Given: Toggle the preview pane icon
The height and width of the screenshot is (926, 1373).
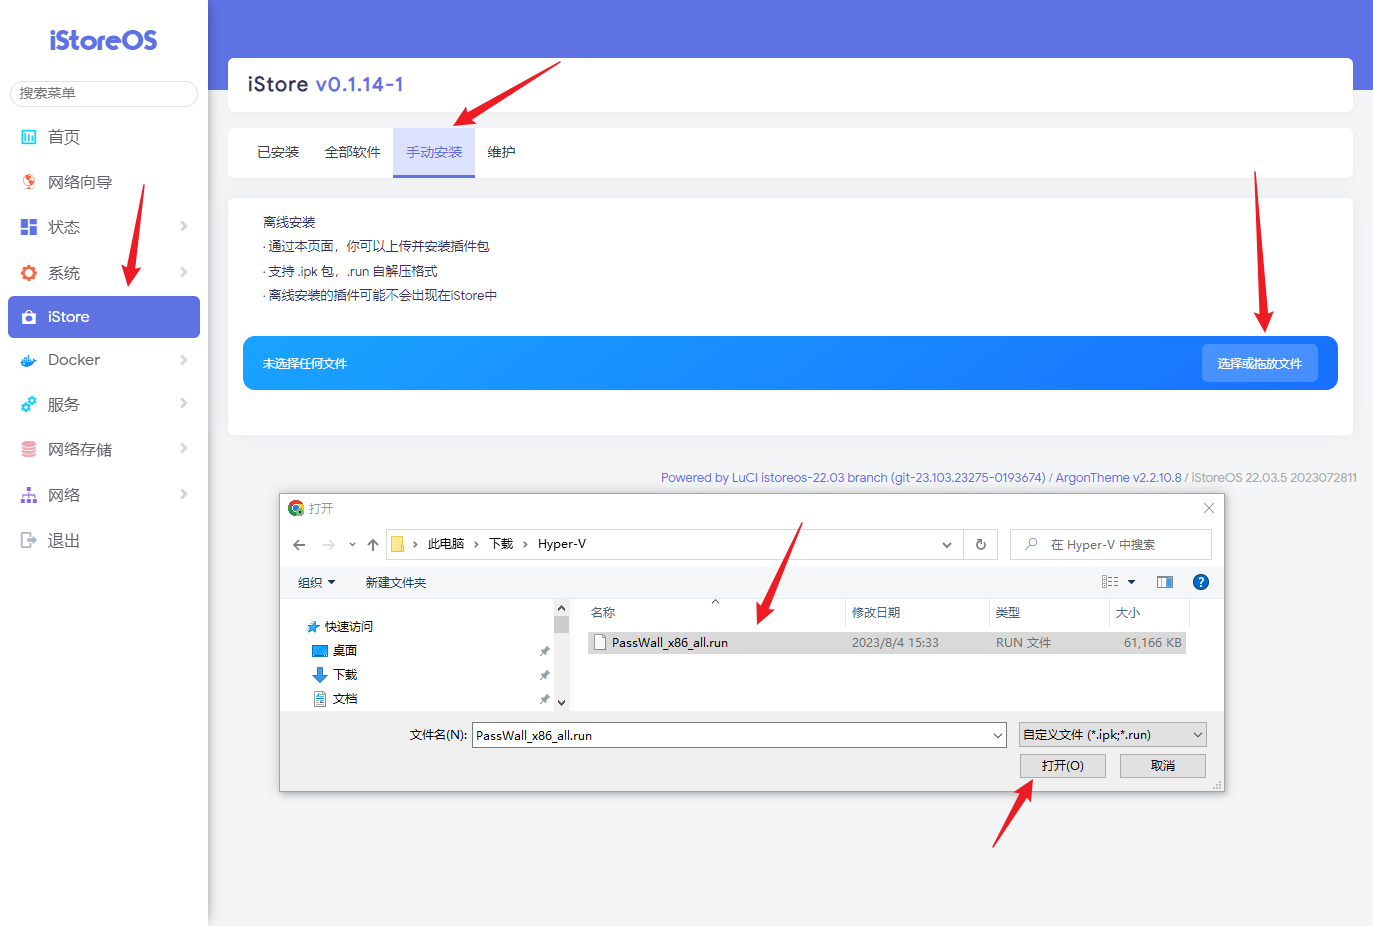Looking at the screenshot, I should coord(1165,582).
